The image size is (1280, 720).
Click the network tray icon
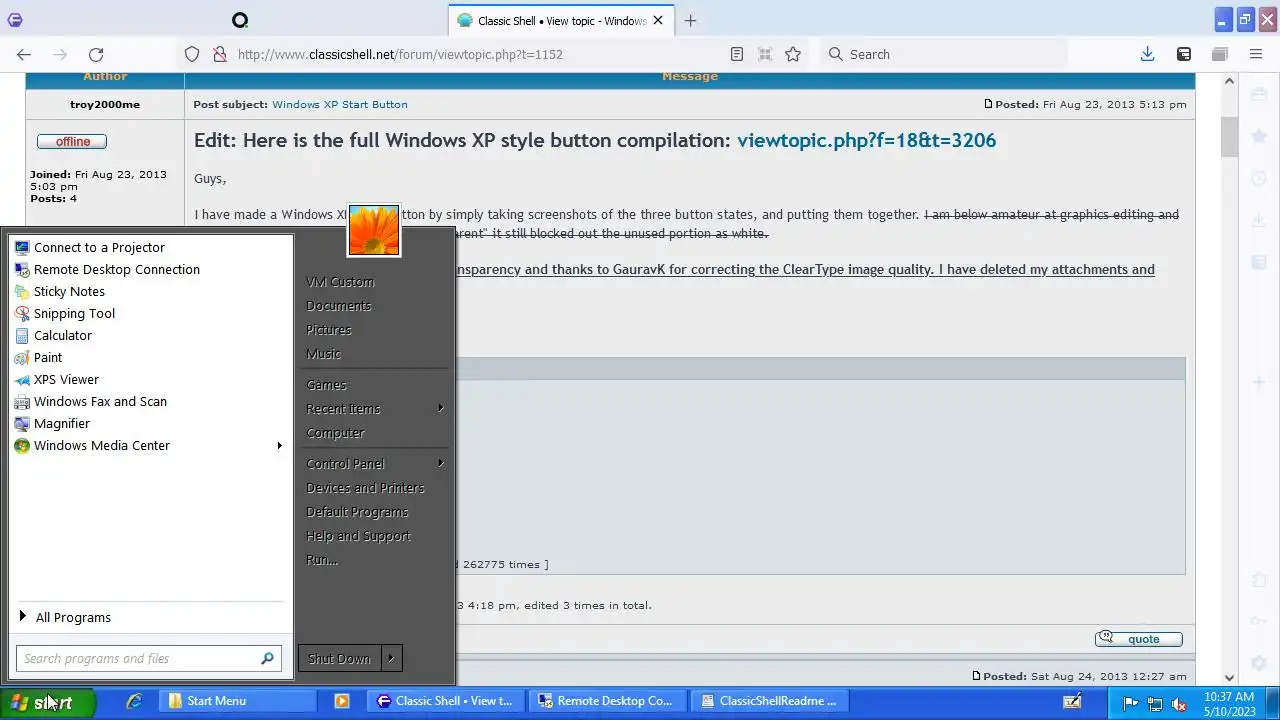tap(1155, 703)
